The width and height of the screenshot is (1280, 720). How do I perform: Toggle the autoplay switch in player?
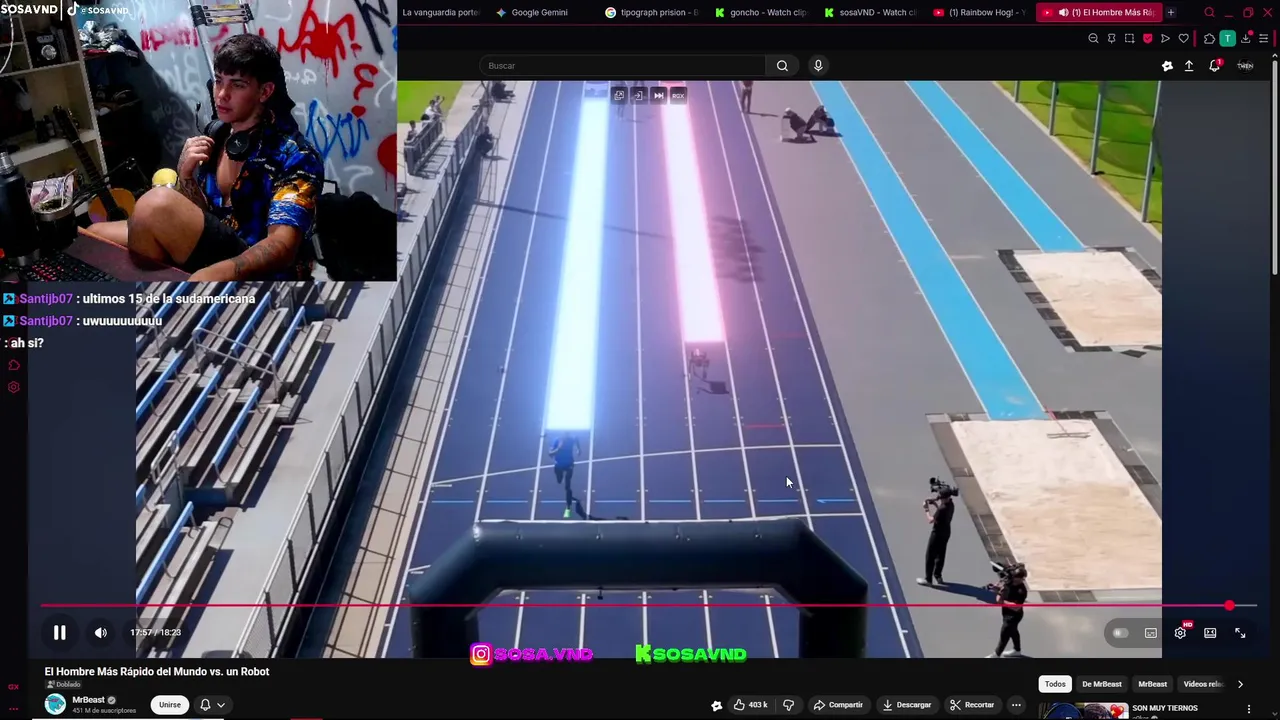point(1120,633)
